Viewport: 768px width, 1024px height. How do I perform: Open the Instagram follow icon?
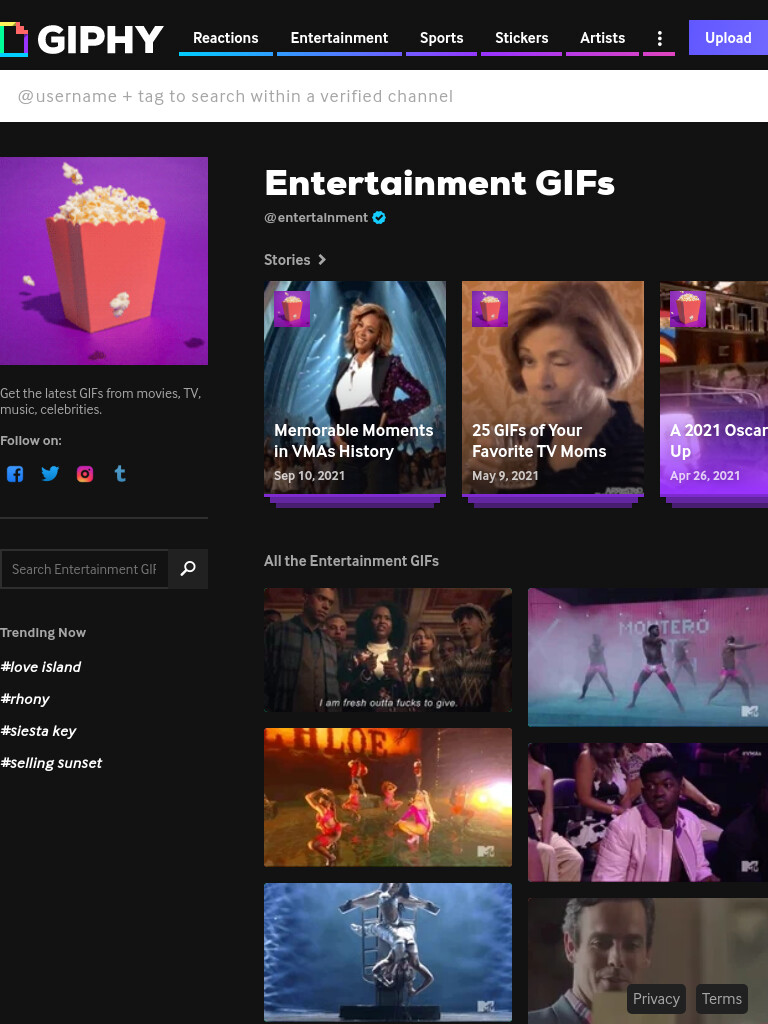point(85,473)
